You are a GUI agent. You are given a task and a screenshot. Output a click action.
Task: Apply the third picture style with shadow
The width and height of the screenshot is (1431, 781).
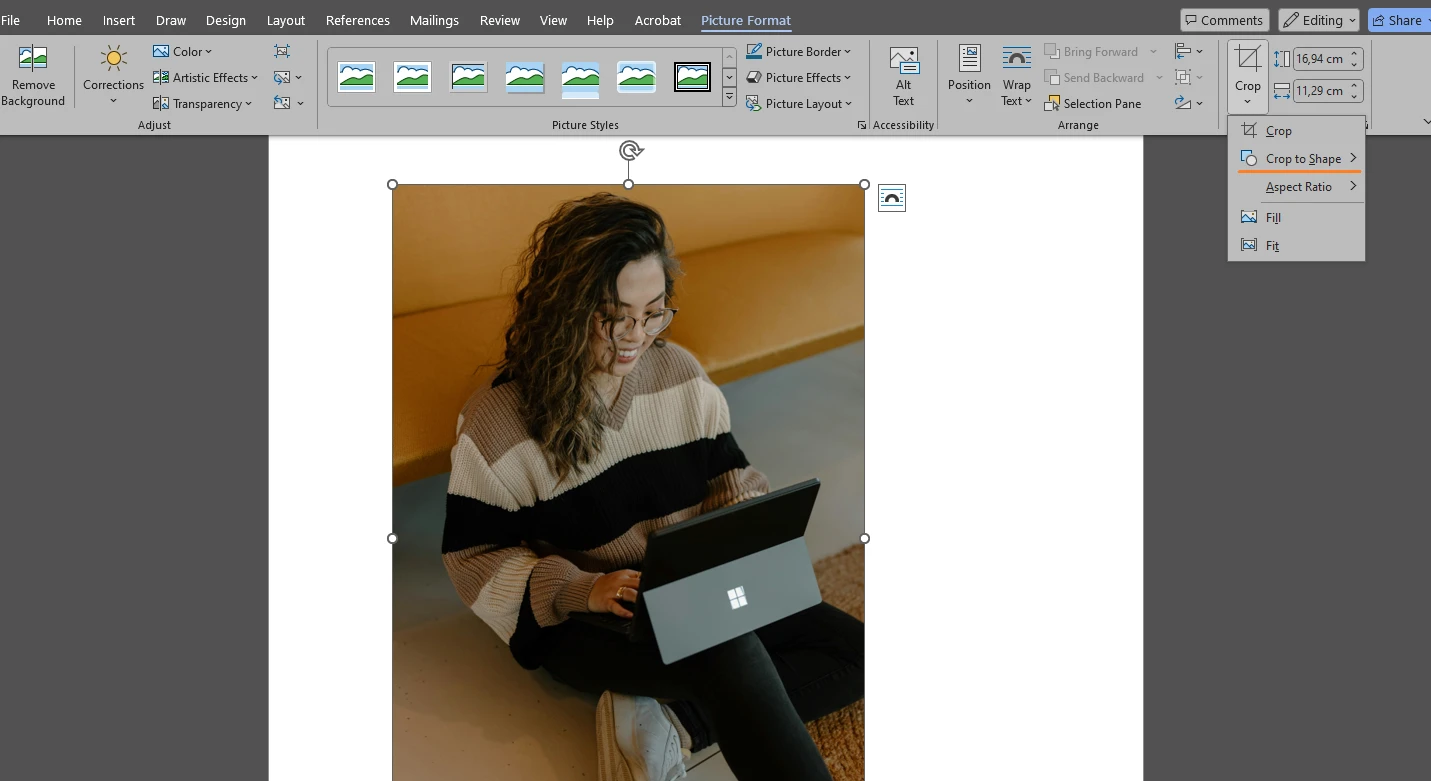(468, 77)
